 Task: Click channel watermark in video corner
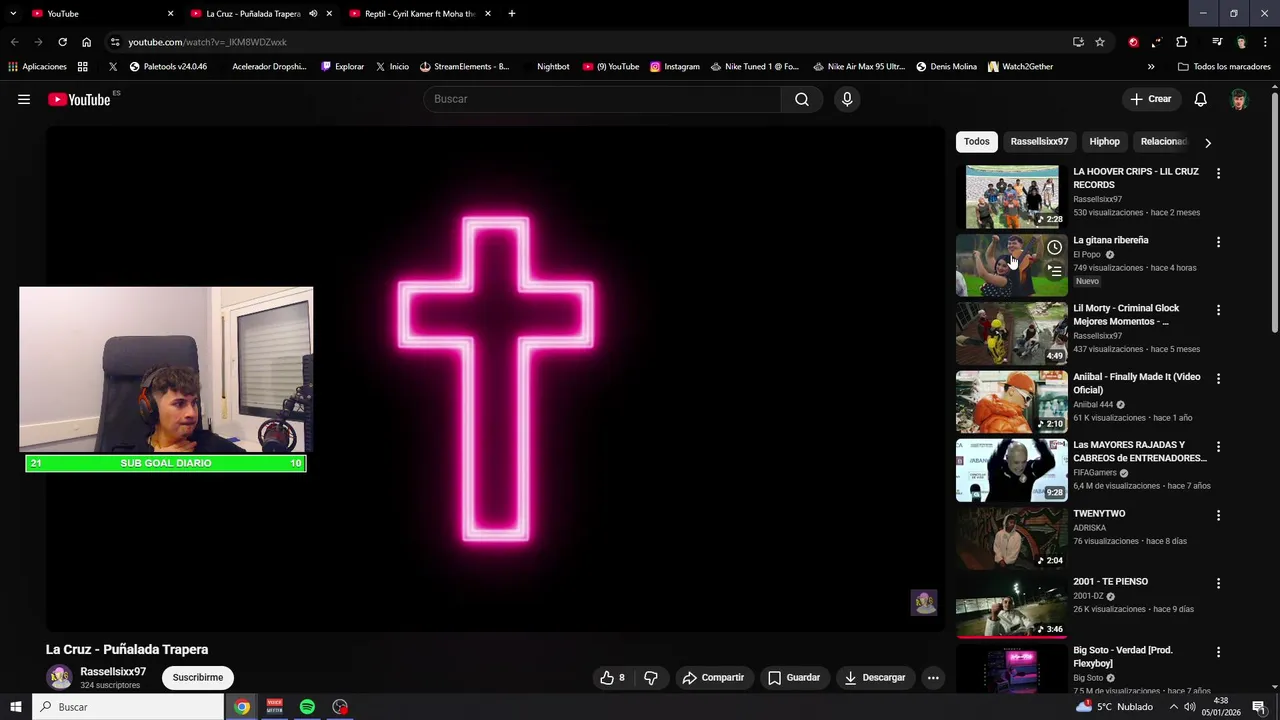924,602
